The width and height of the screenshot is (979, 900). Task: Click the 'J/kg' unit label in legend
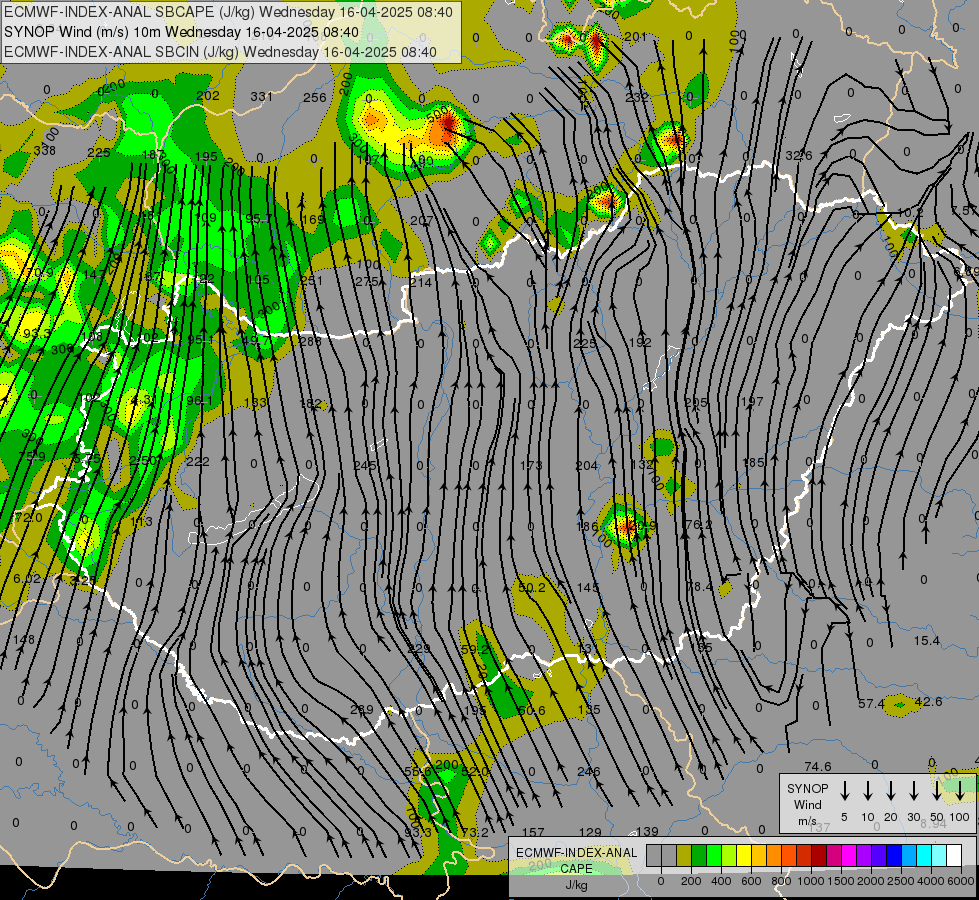point(576,885)
